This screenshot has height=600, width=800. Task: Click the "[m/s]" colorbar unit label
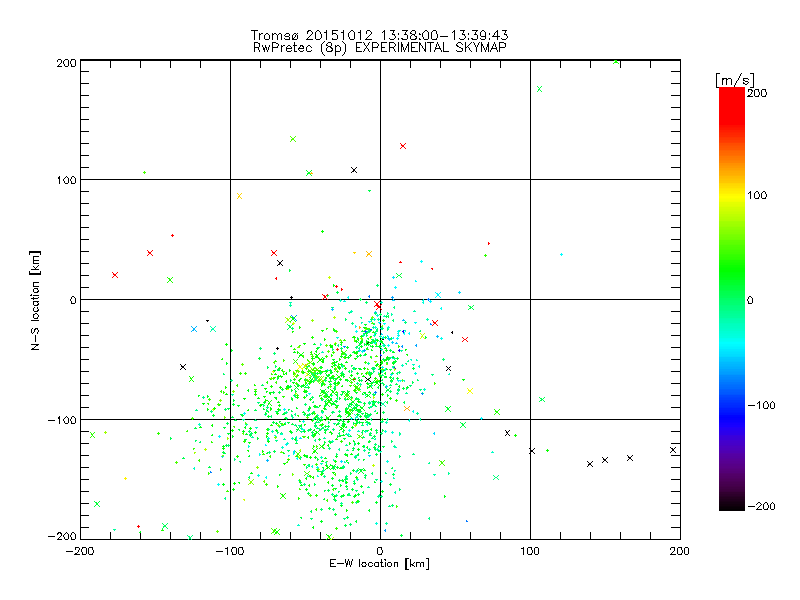coord(734,80)
